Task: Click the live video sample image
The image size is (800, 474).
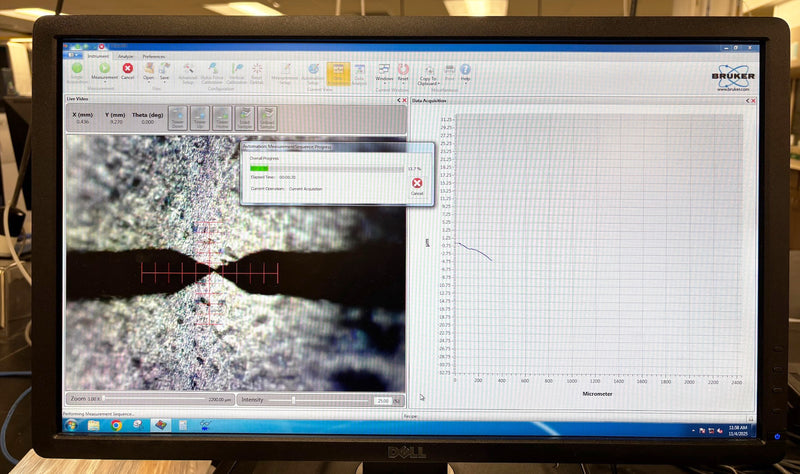Action: pos(236,263)
